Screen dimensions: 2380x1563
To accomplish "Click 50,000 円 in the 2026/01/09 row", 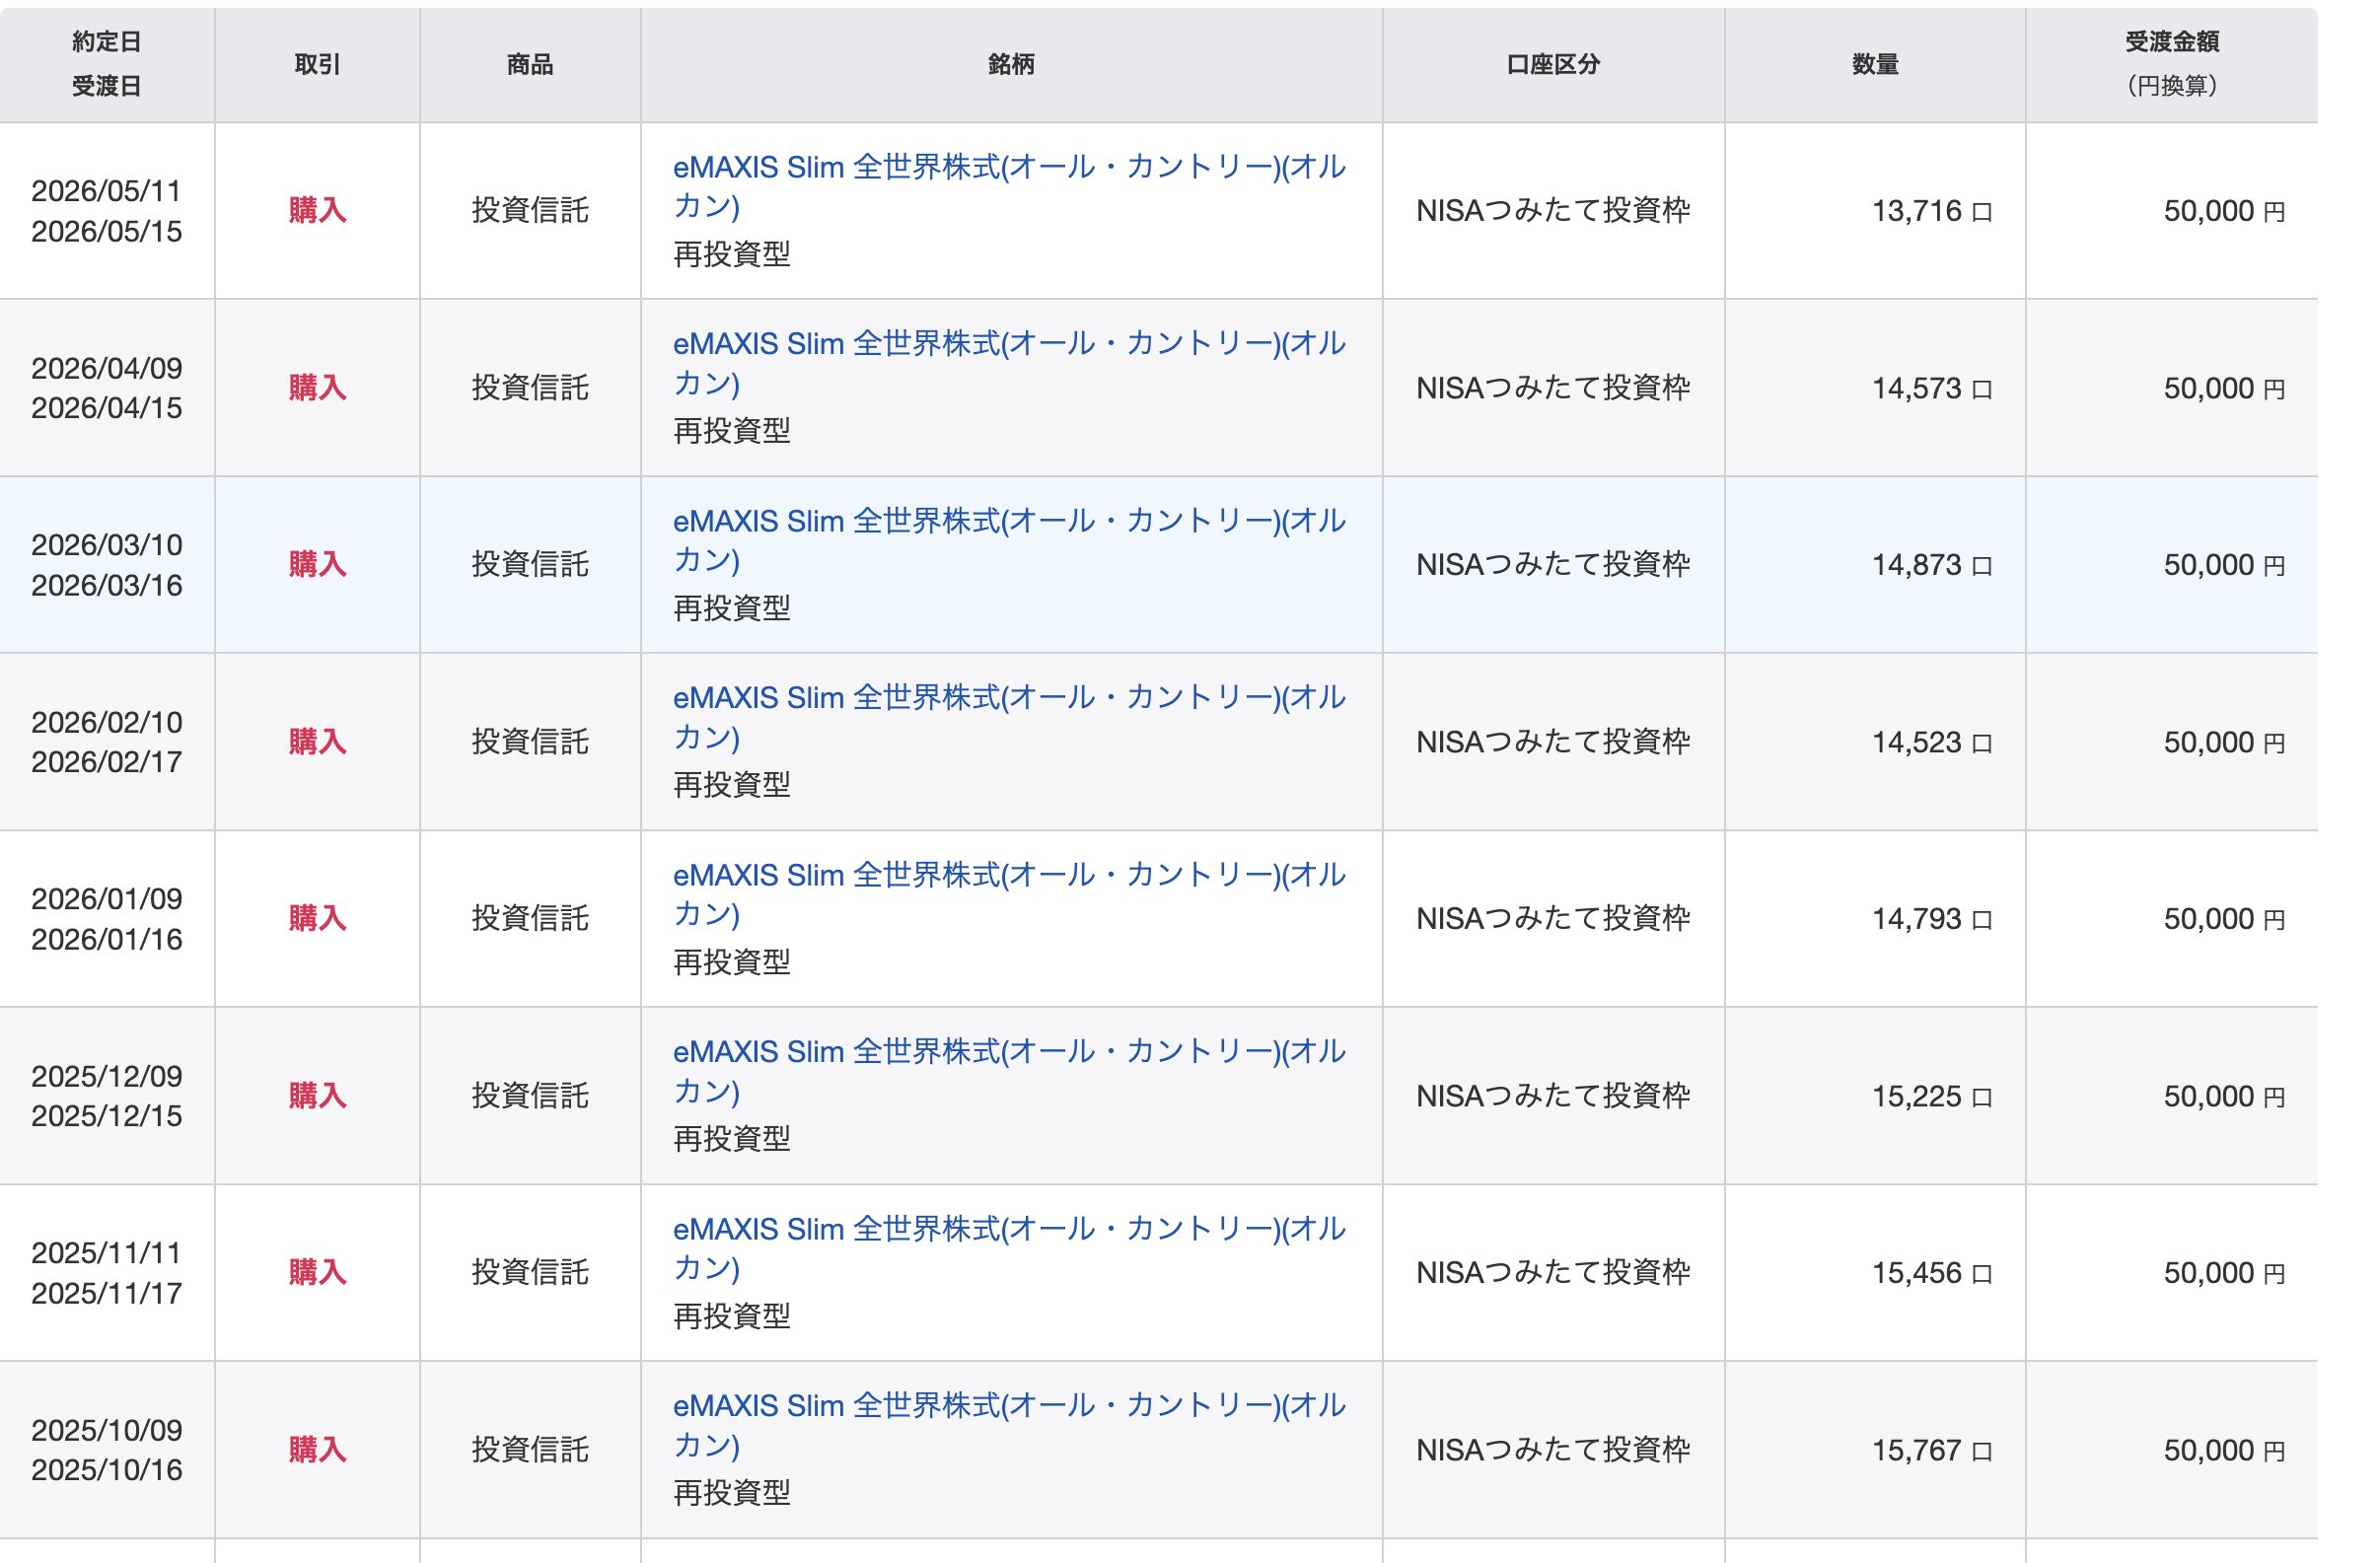I will [2224, 919].
